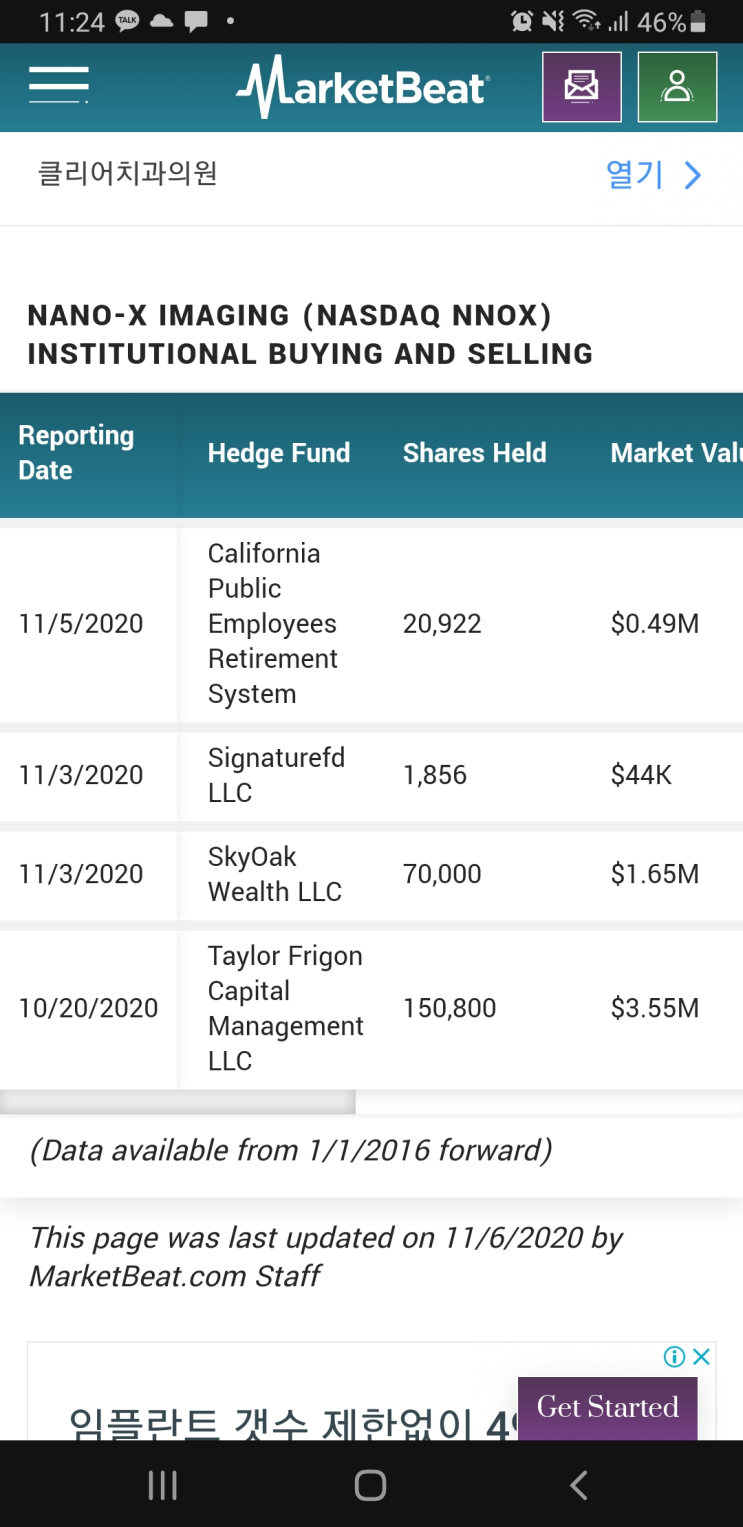Tap the battery status icon
The image size is (743, 1527).
point(698,22)
